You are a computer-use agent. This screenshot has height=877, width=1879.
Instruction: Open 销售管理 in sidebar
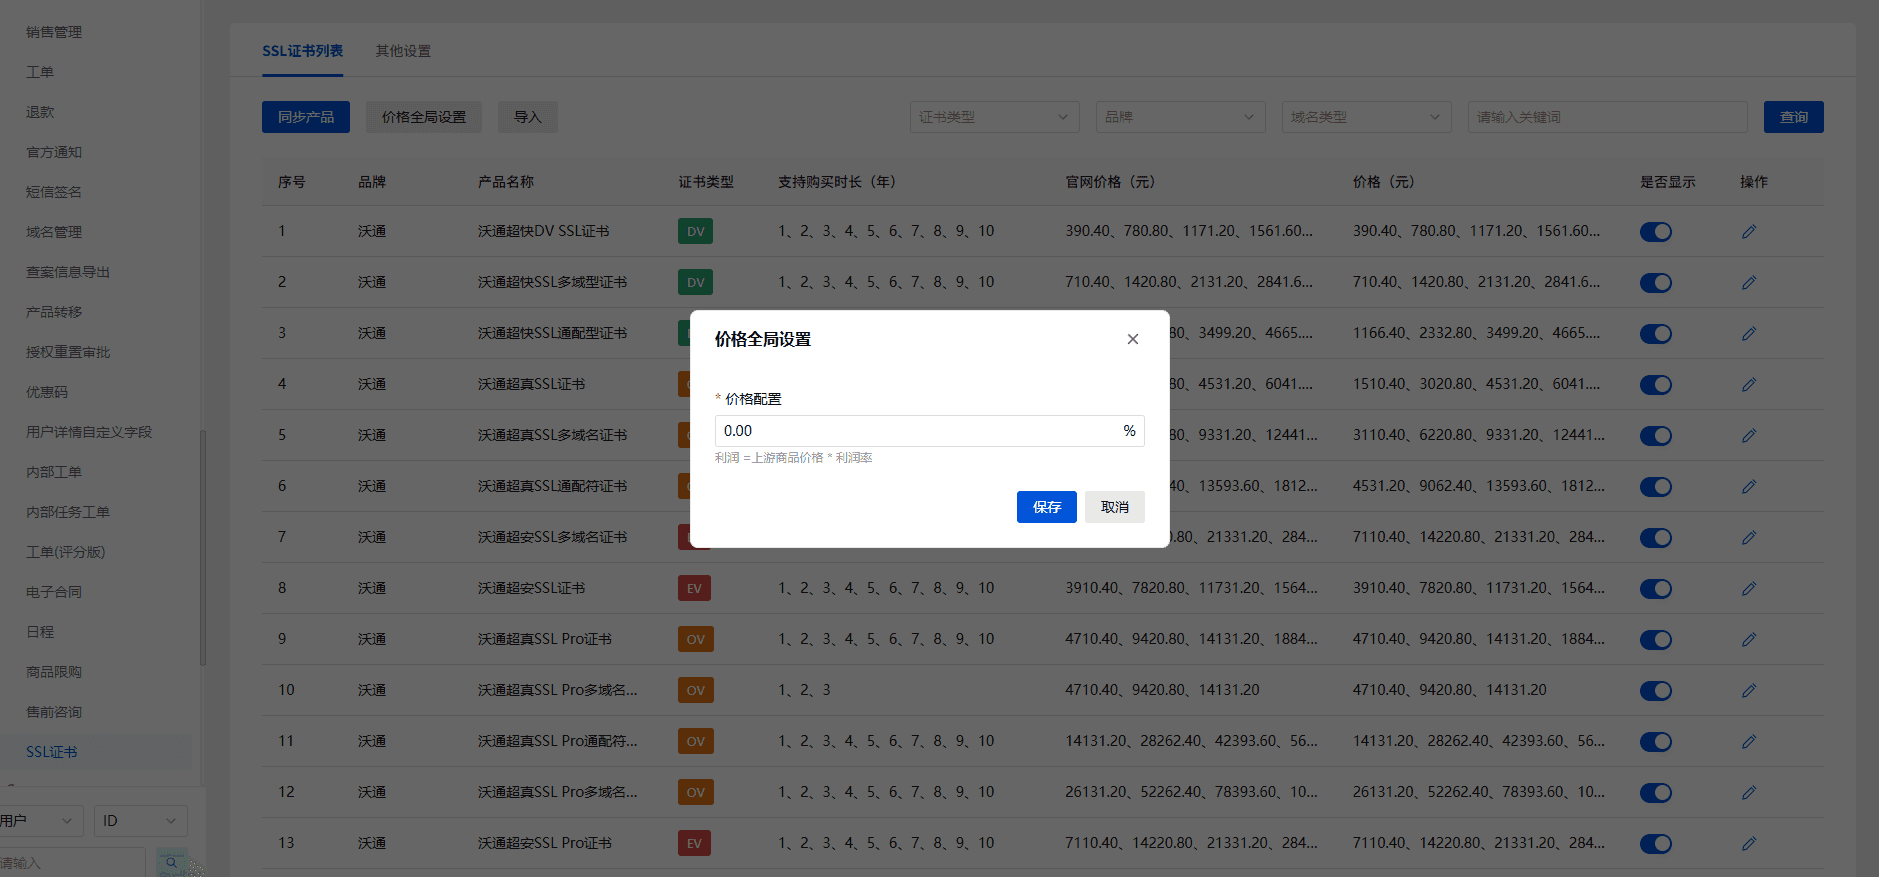tap(54, 32)
